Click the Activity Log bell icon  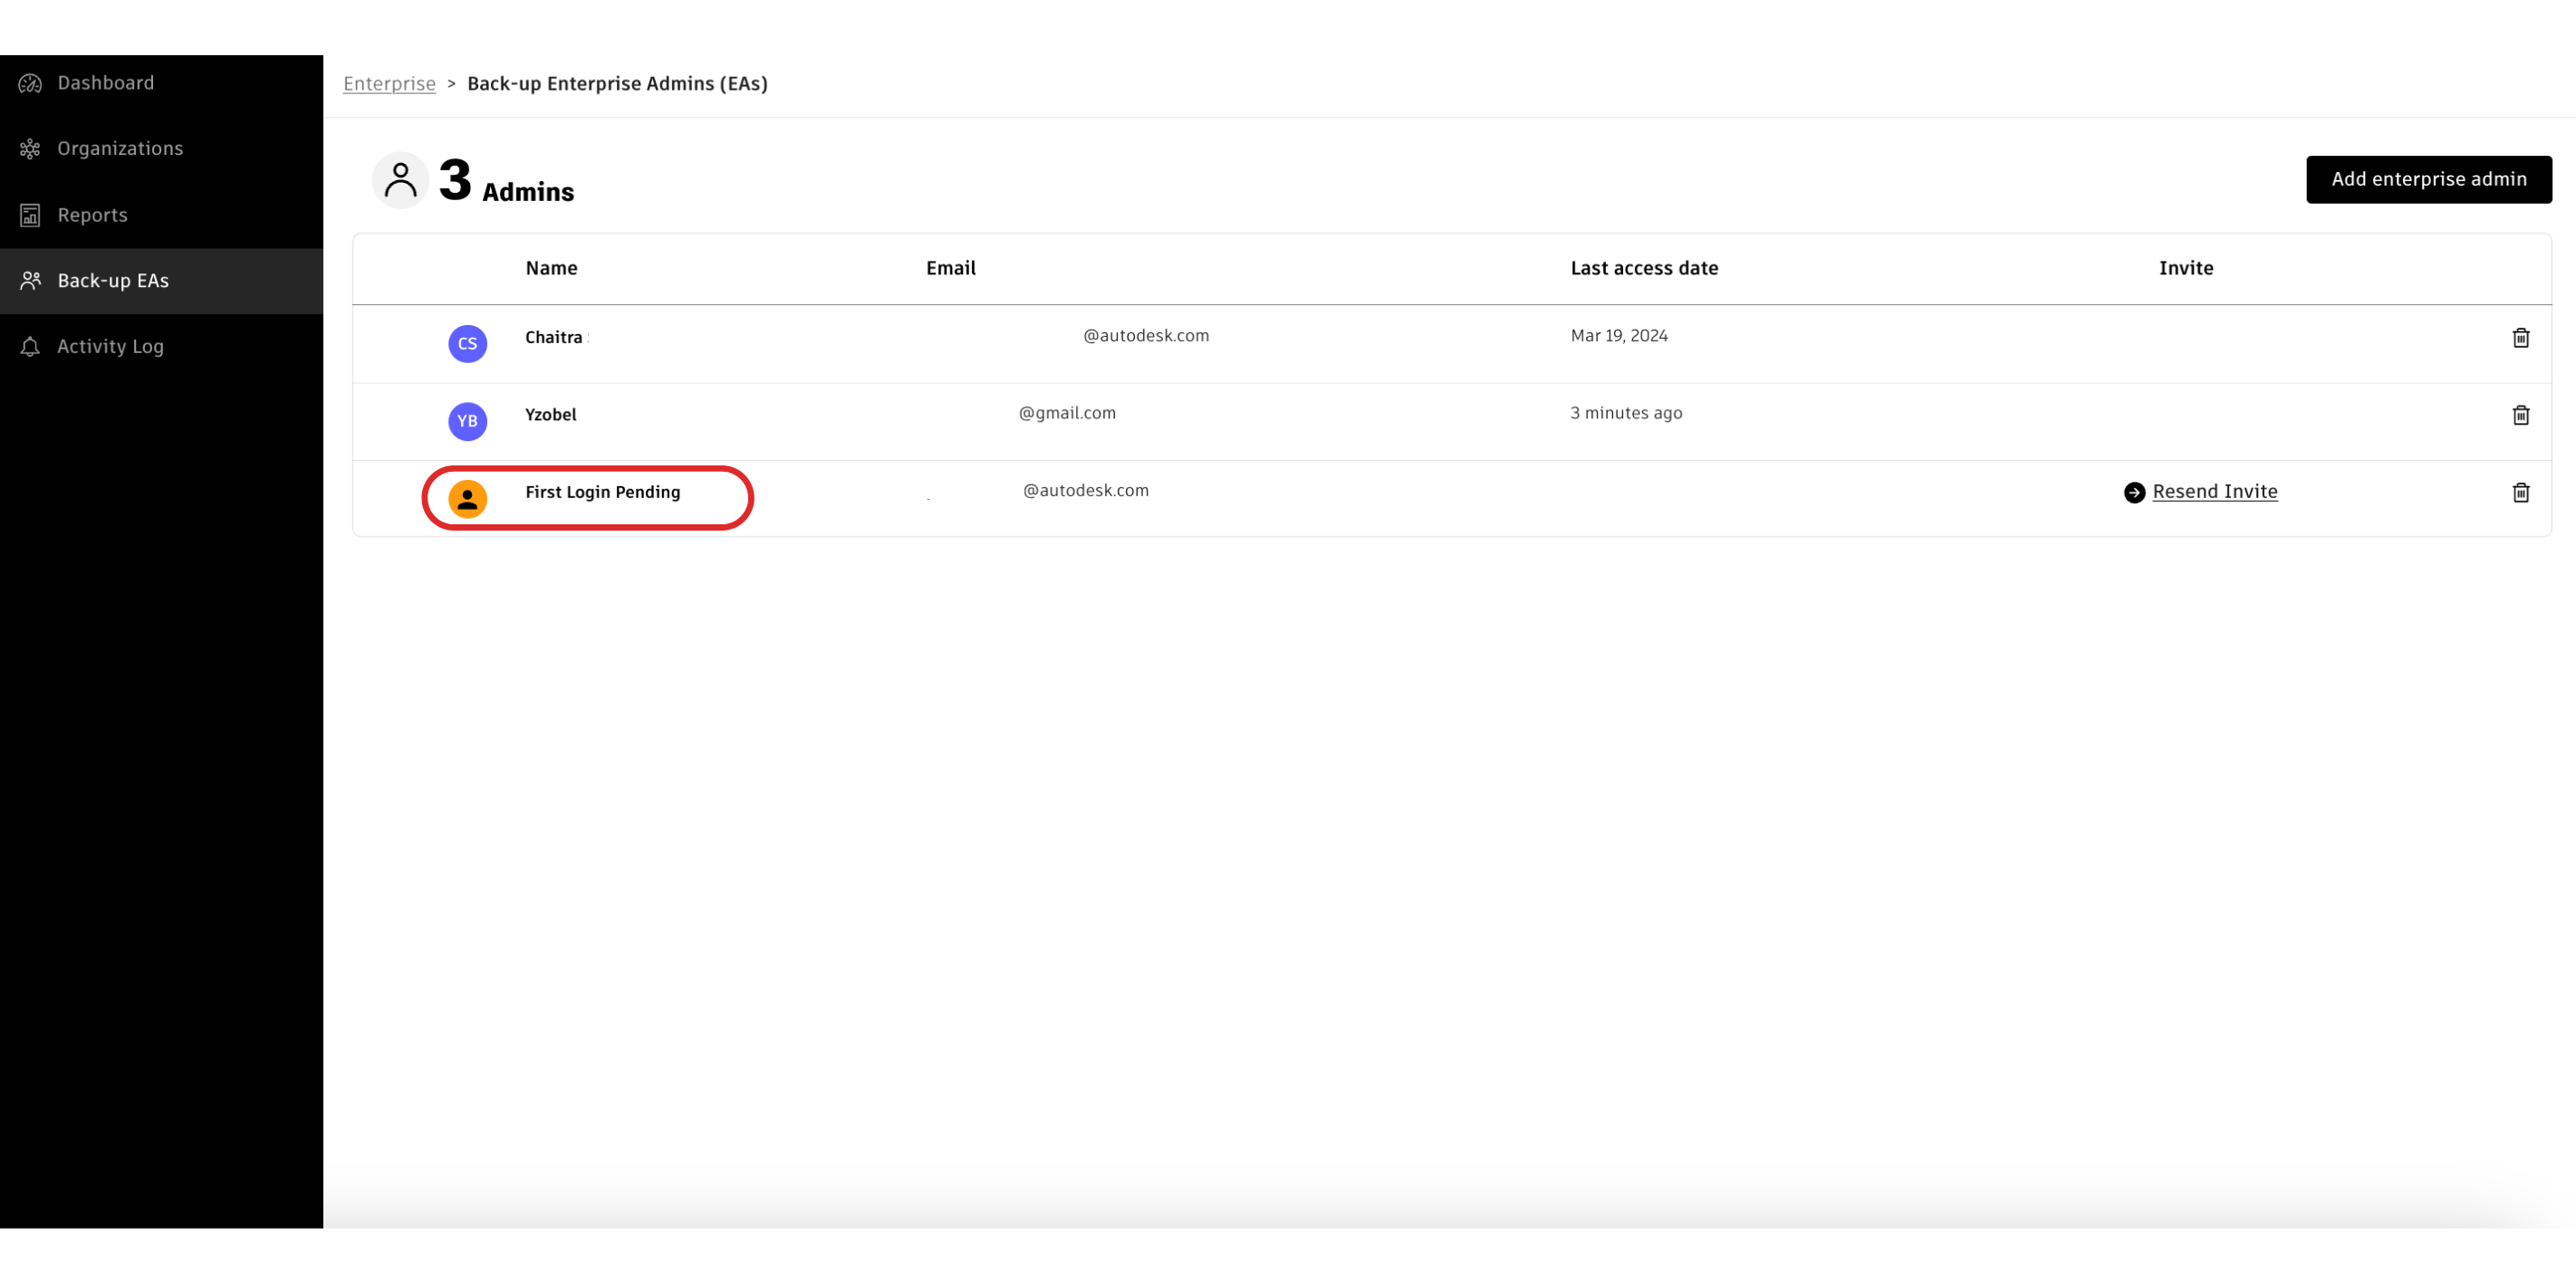click(30, 347)
